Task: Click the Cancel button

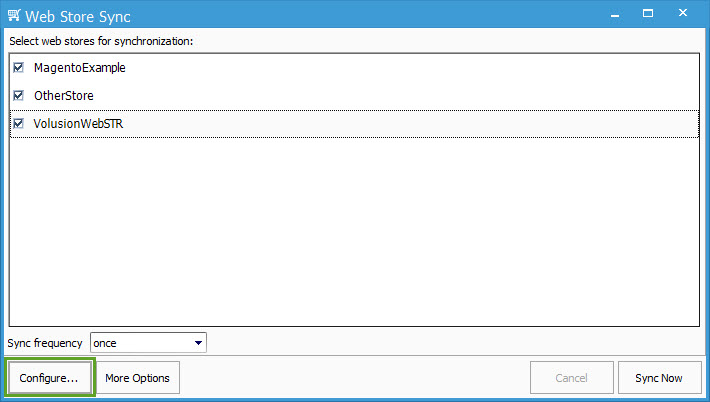Action: [x=571, y=378]
